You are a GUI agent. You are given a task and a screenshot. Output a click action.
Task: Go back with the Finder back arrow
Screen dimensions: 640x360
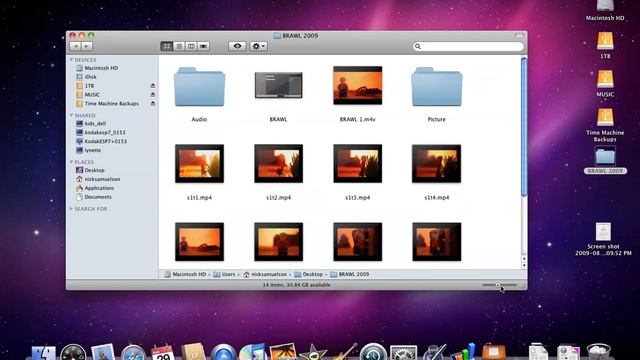[x=75, y=46]
